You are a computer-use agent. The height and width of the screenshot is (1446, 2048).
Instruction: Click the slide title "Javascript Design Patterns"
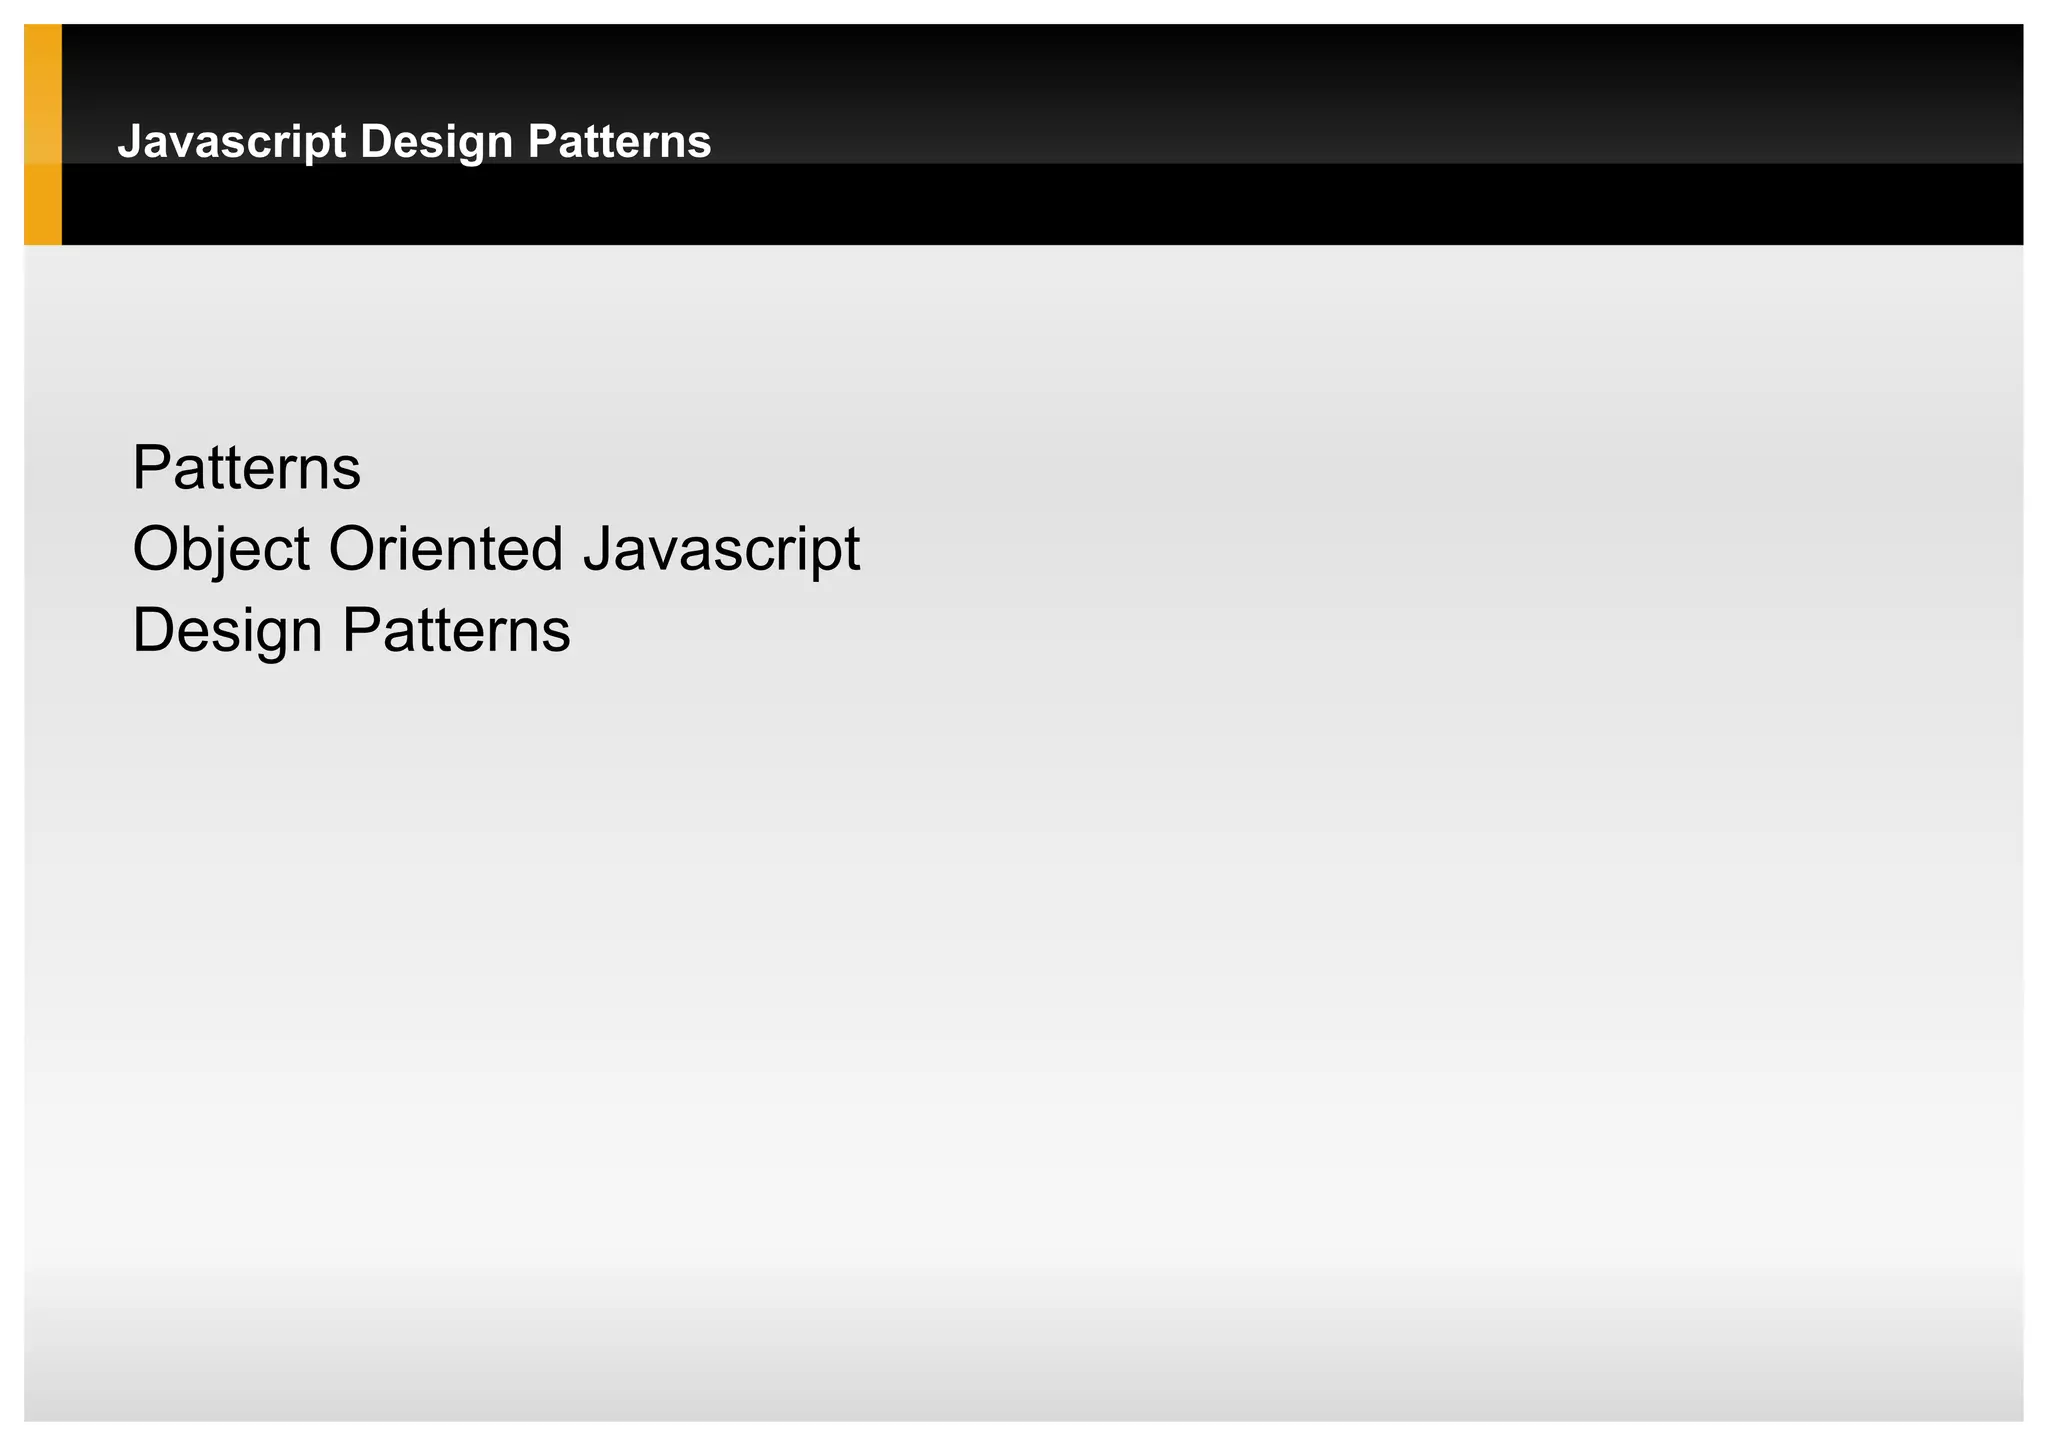[x=414, y=142]
